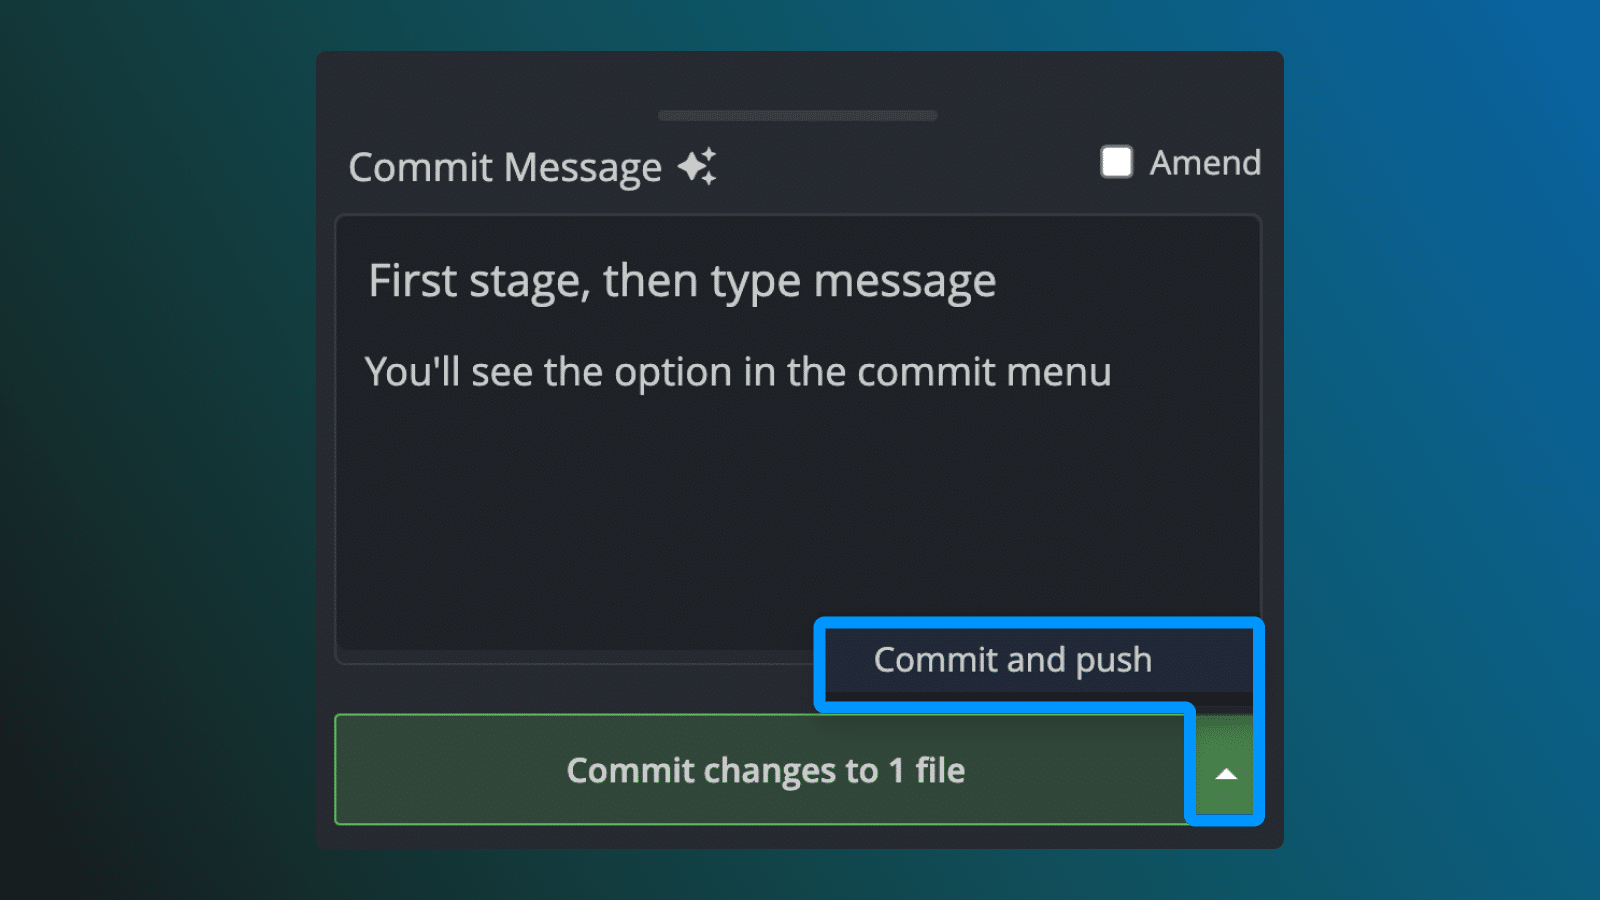Image resolution: width=1600 pixels, height=900 pixels.
Task: Click the AI sparkle icon beside Commit Message
Action: click(697, 166)
